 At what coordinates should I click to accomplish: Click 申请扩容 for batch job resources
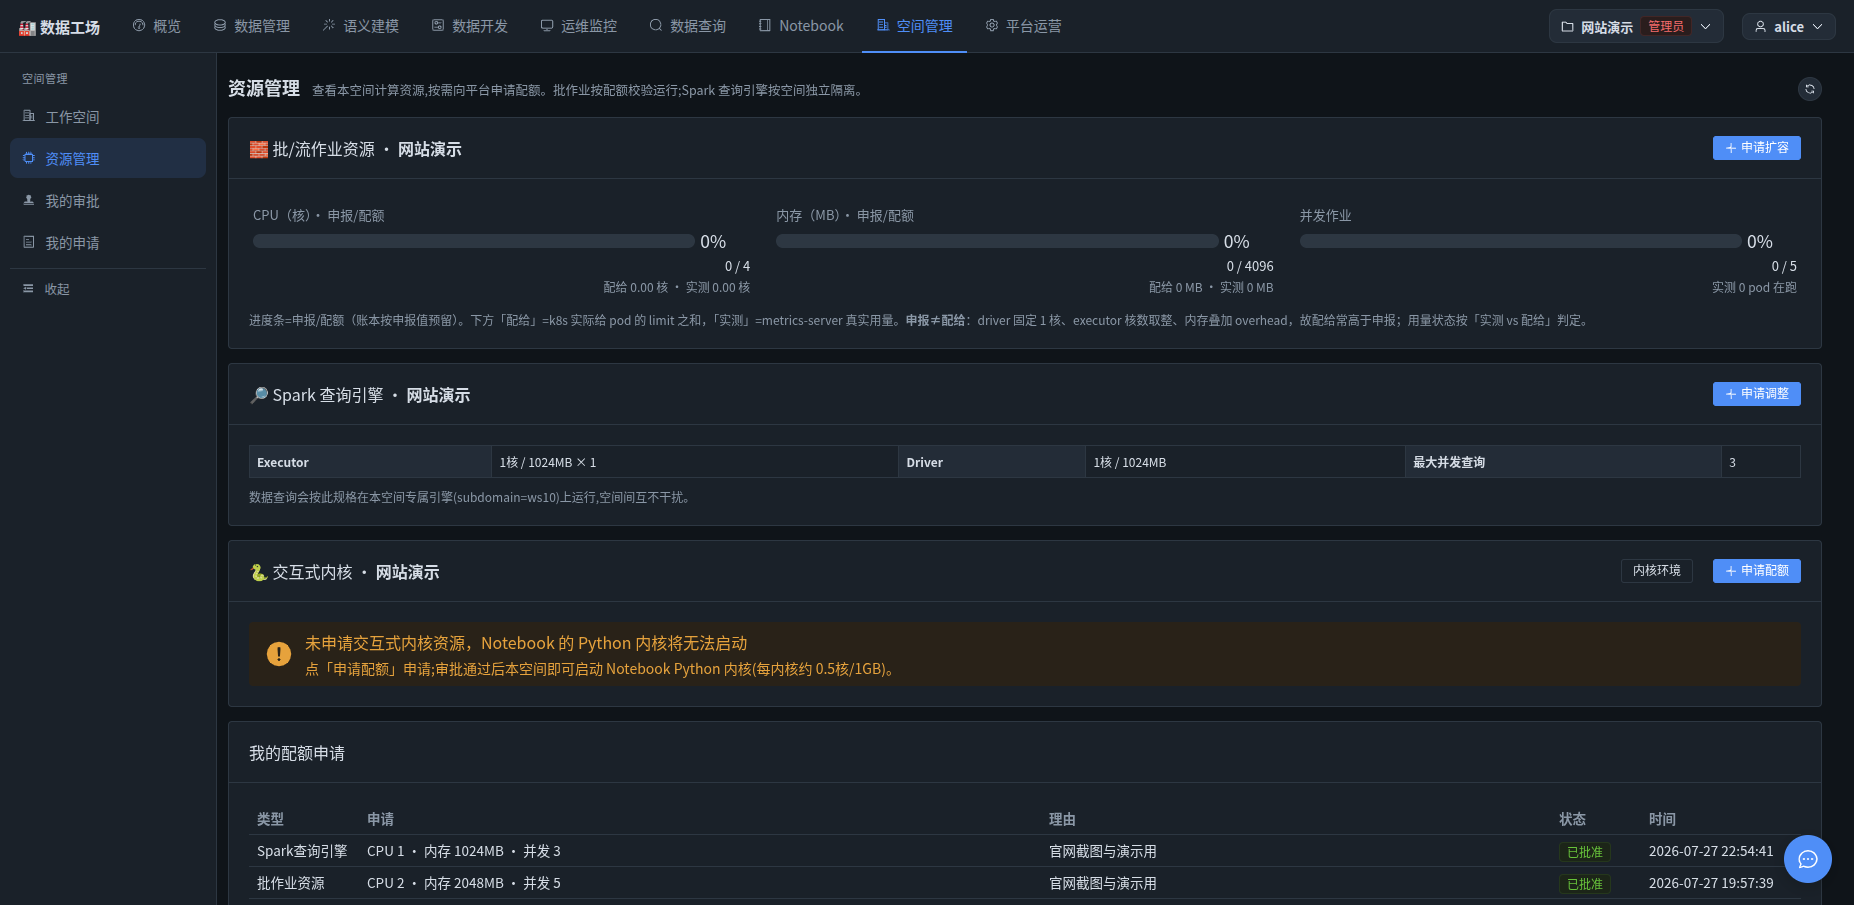point(1756,148)
